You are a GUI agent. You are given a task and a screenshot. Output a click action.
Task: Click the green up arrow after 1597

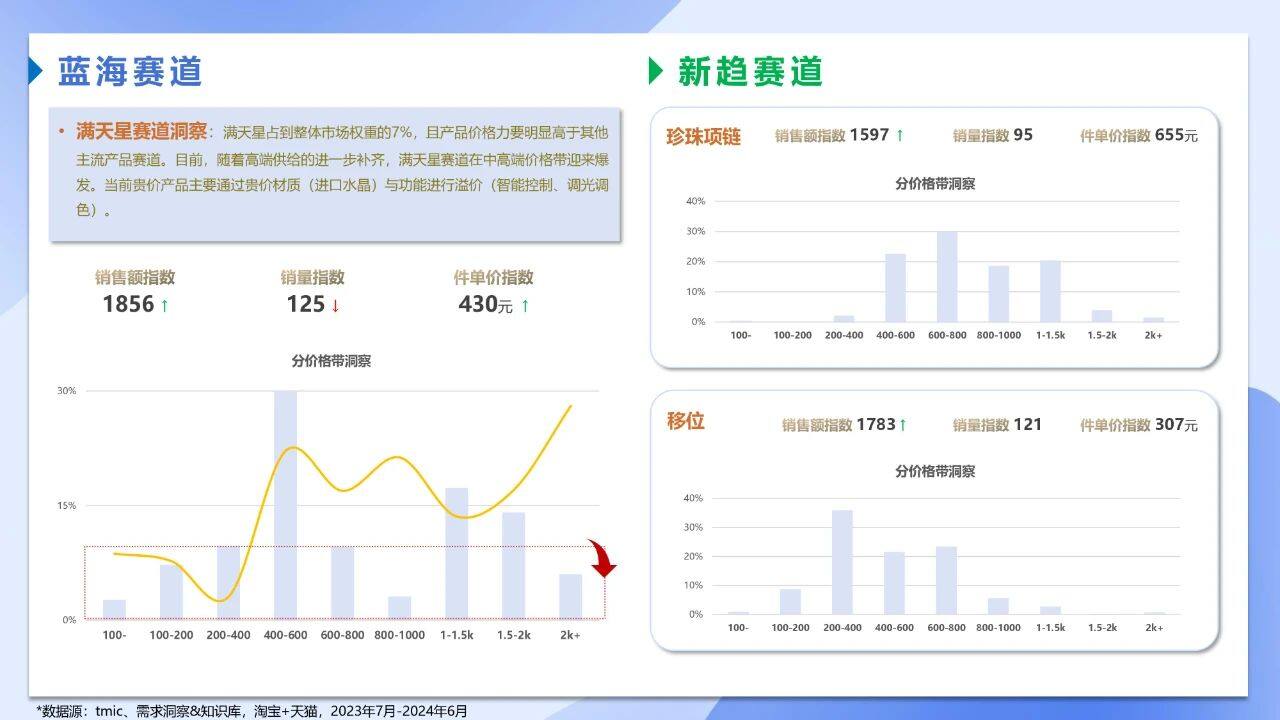point(899,135)
